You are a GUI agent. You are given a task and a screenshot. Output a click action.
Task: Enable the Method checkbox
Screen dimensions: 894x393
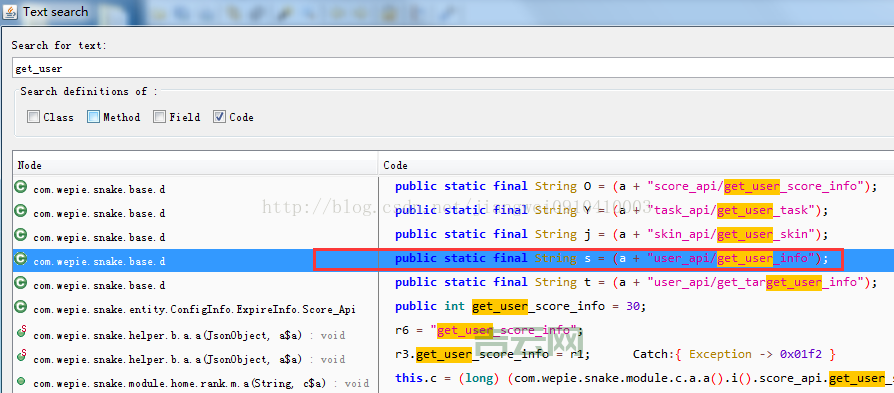click(94, 117)
